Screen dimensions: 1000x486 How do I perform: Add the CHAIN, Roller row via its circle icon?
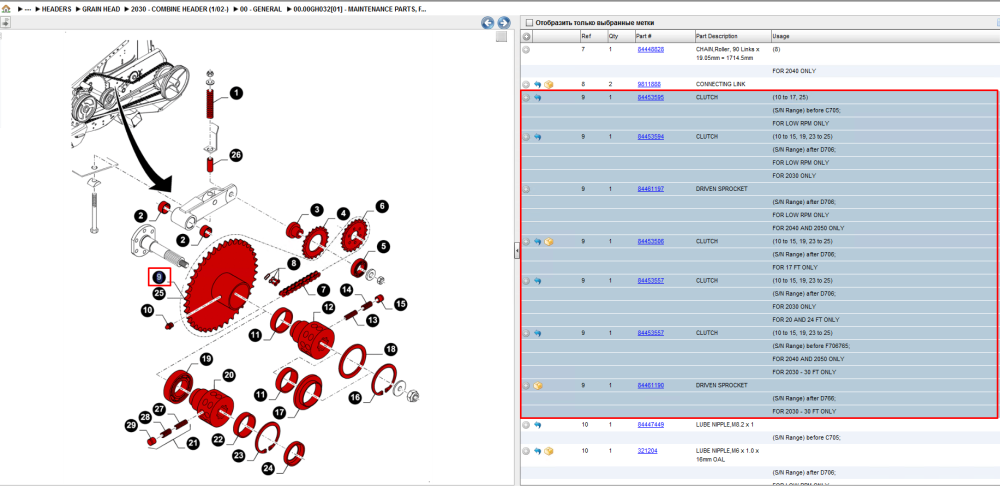click(x=526, y=49)
